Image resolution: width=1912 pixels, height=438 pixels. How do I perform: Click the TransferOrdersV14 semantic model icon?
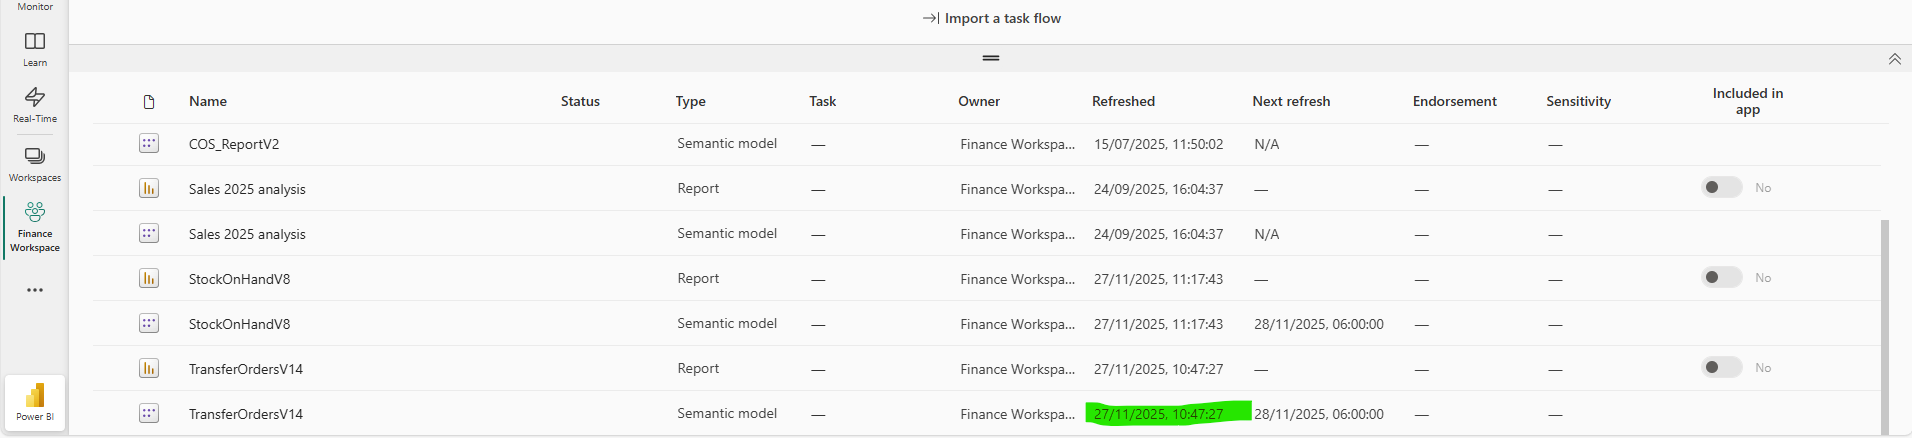pos(149,413)
